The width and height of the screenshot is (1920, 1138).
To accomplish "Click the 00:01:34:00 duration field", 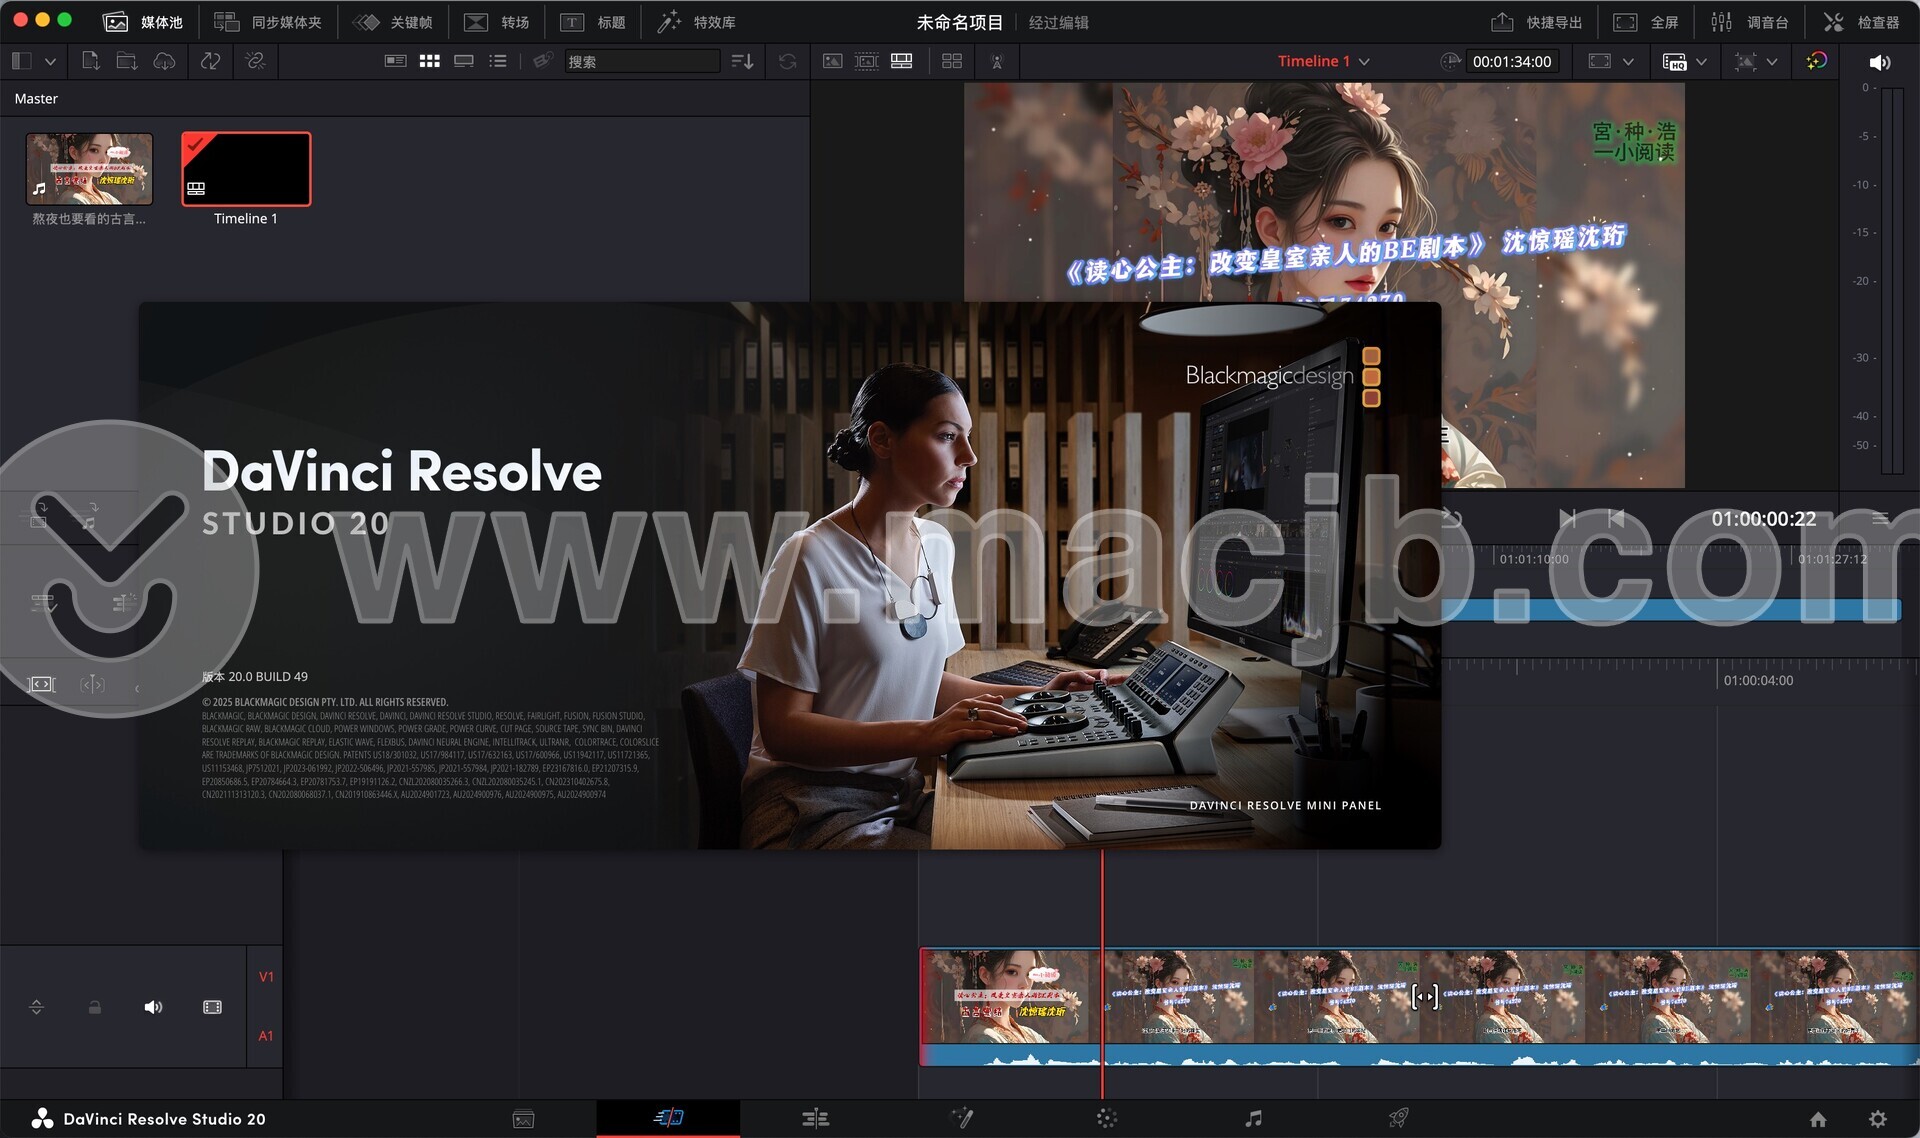I will (1512, 61).
